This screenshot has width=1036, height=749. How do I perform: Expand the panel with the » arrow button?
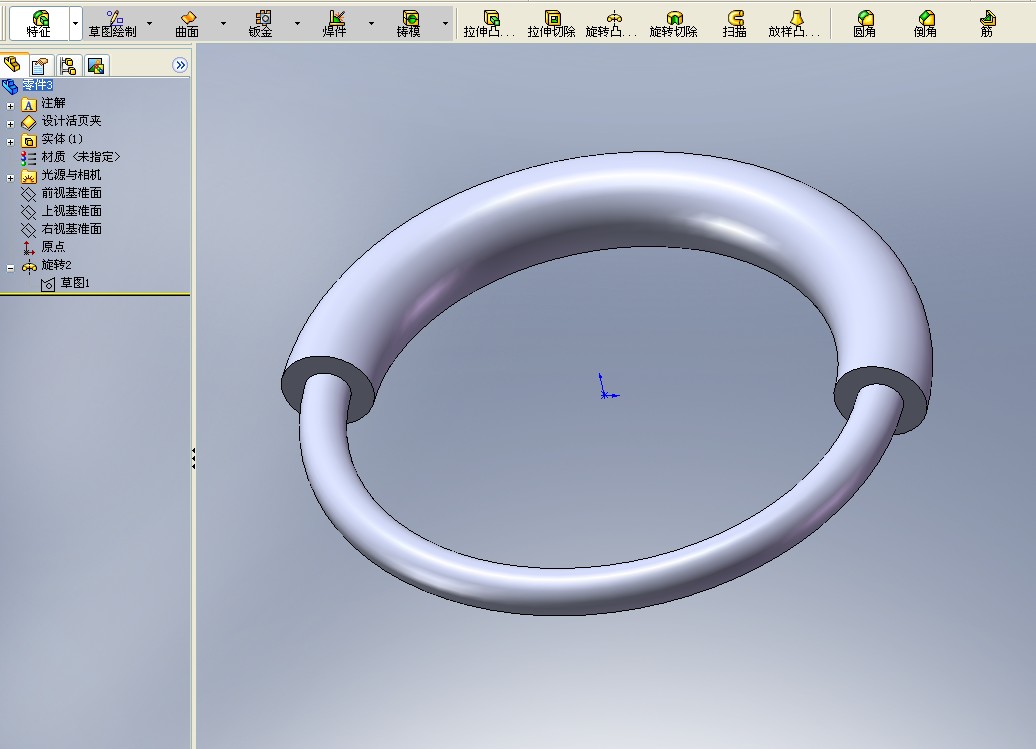point(180,65)
